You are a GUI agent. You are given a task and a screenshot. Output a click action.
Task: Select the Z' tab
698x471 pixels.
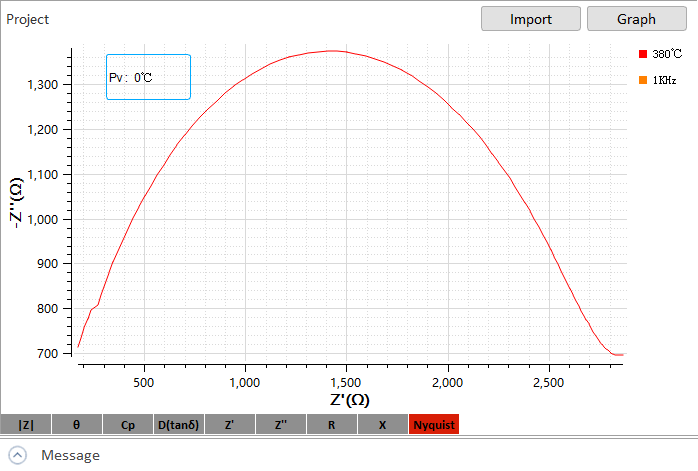click(x=230, y=425)
